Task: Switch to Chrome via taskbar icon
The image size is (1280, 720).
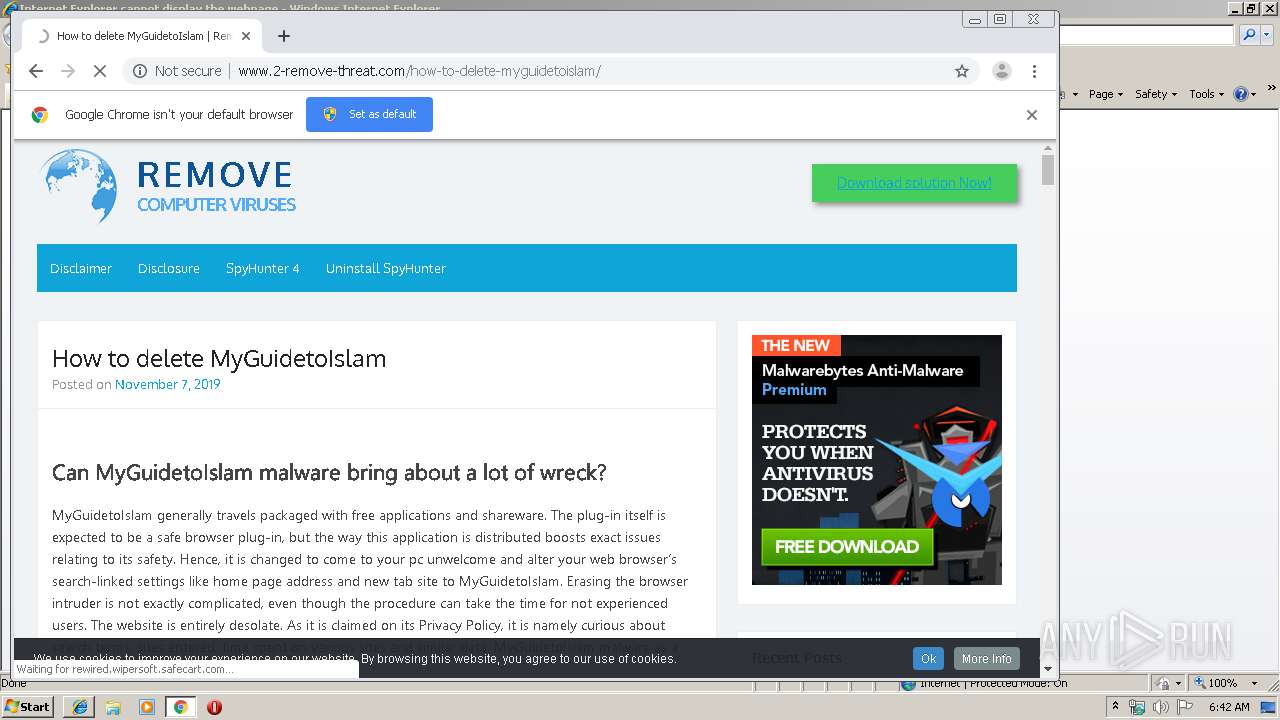Action: pos(180,707)
